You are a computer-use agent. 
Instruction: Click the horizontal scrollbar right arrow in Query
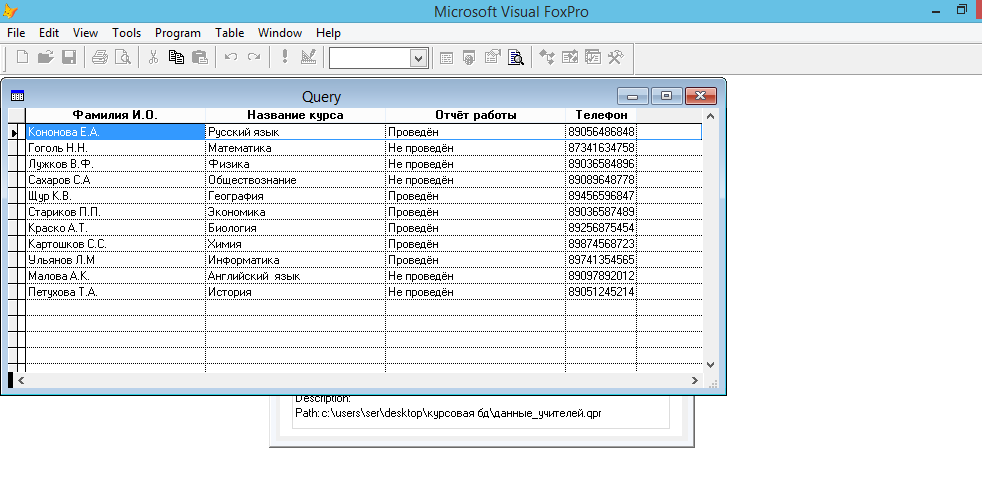coord(695,380)
